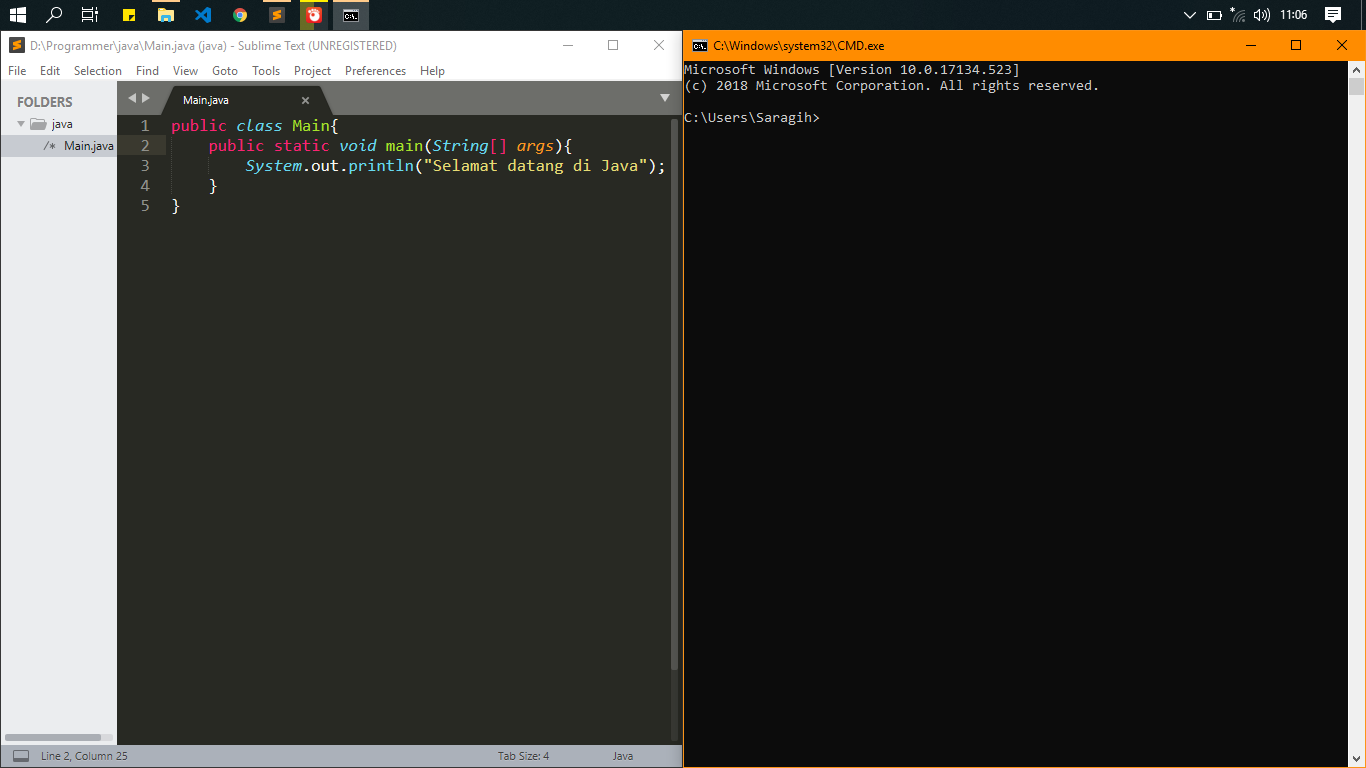1366x768 pixels.
Task: Collapse the java folder in the sidebar
Action: (21, 124)
